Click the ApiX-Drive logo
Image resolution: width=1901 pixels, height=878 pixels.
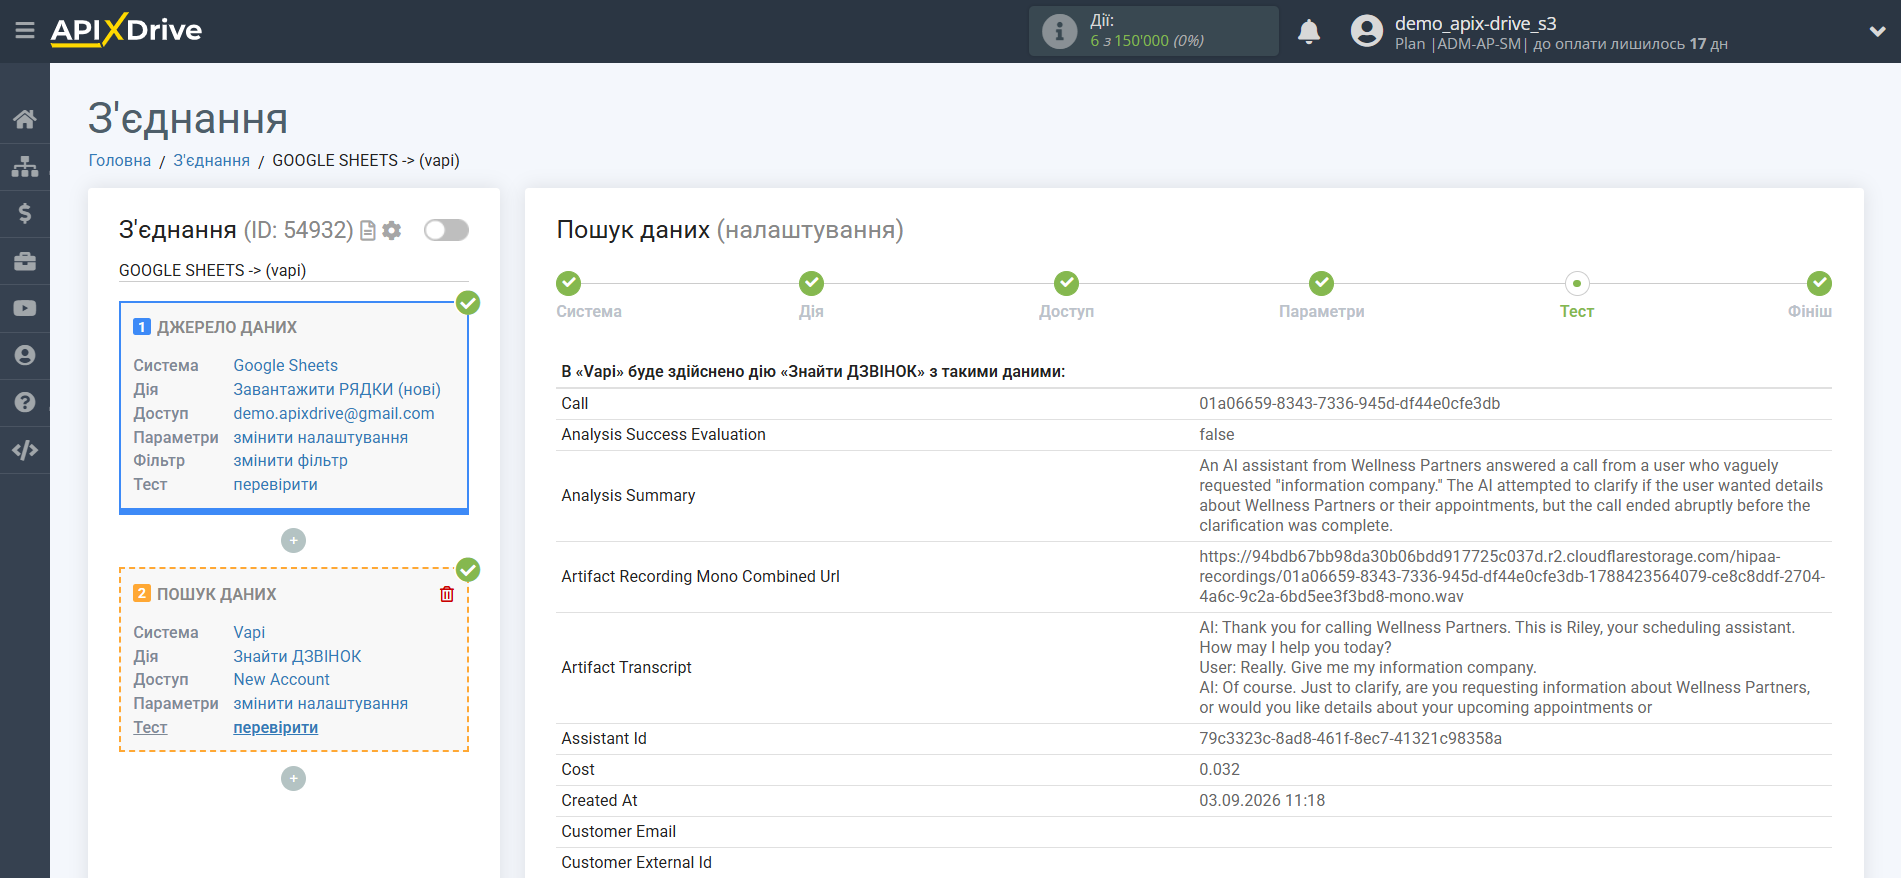click(x=126, y=30)
